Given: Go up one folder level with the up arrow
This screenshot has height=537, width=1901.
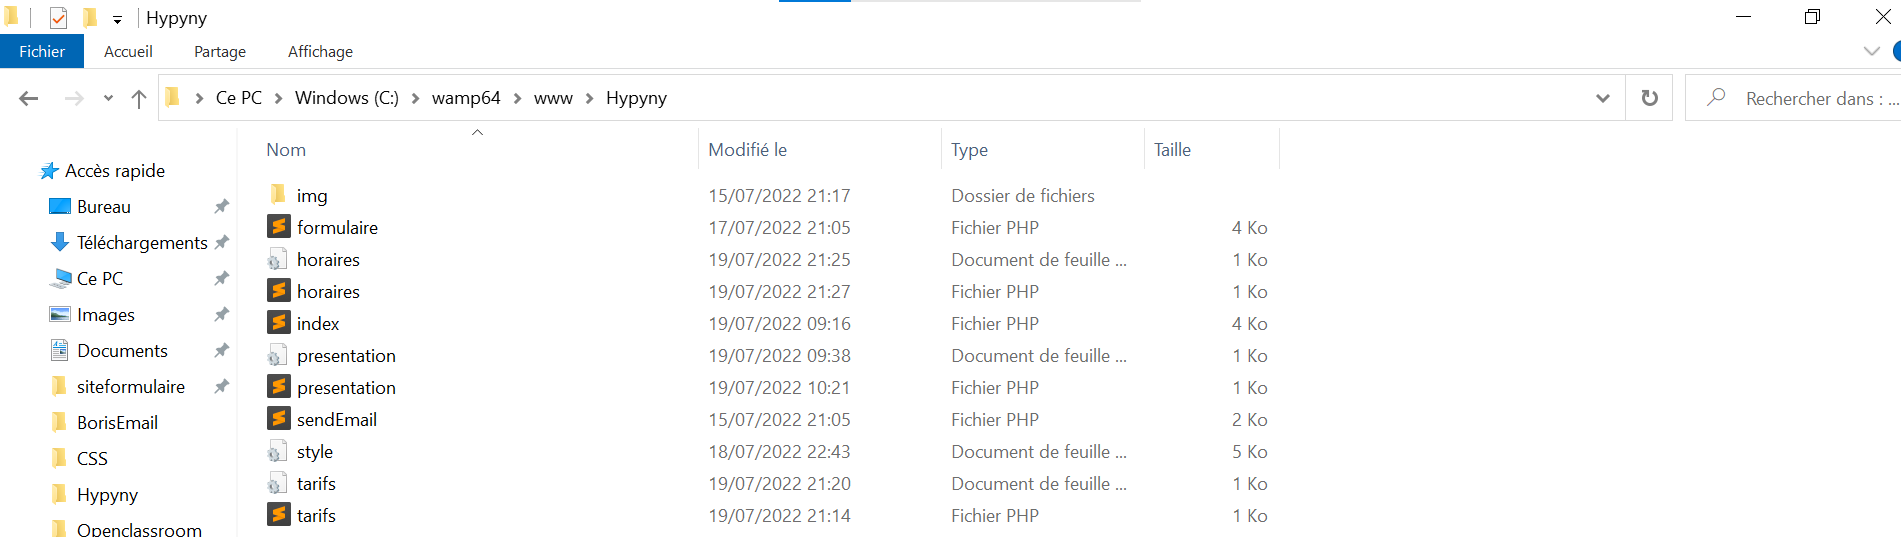Looking at the screenshot, I should click(138, 98).
